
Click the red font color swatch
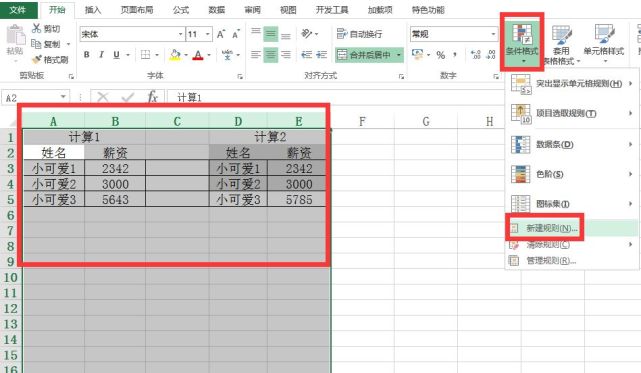tap(198, 55)
